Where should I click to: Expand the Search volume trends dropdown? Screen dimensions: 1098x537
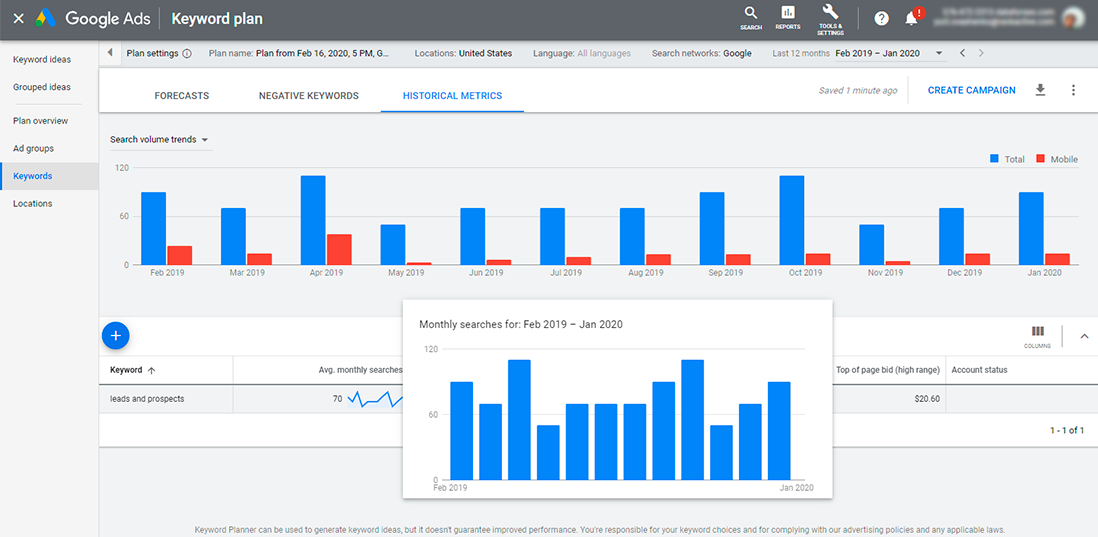(x=160, y=139)
